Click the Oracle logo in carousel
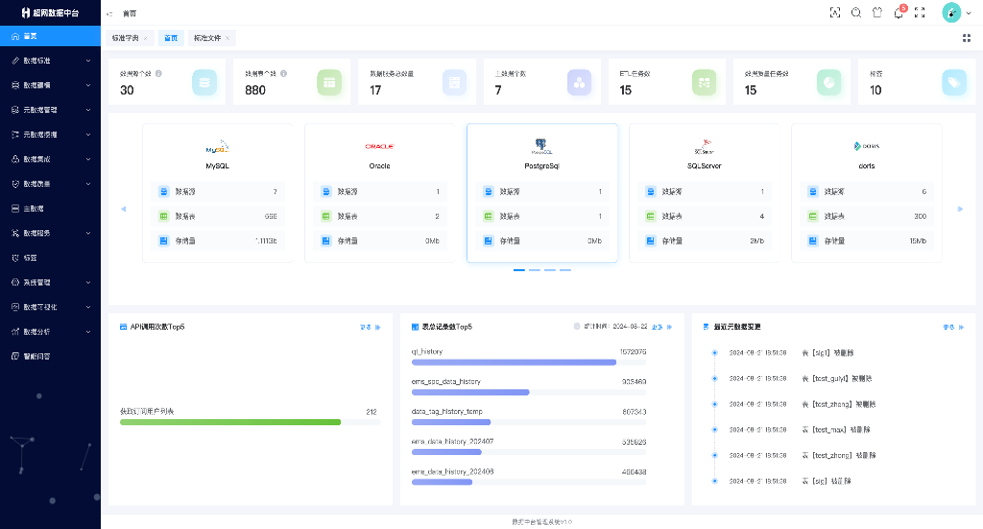983x529 pixels. [379, 147]
